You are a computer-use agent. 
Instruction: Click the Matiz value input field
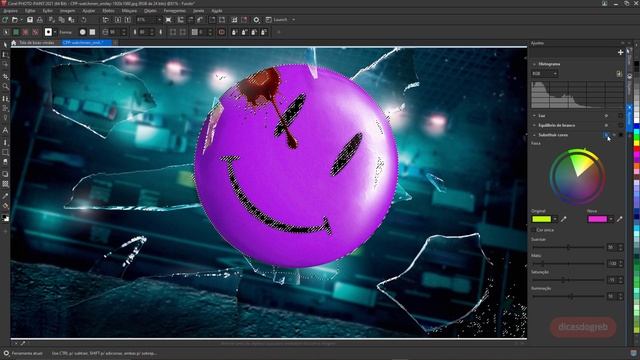coord(612,264)
